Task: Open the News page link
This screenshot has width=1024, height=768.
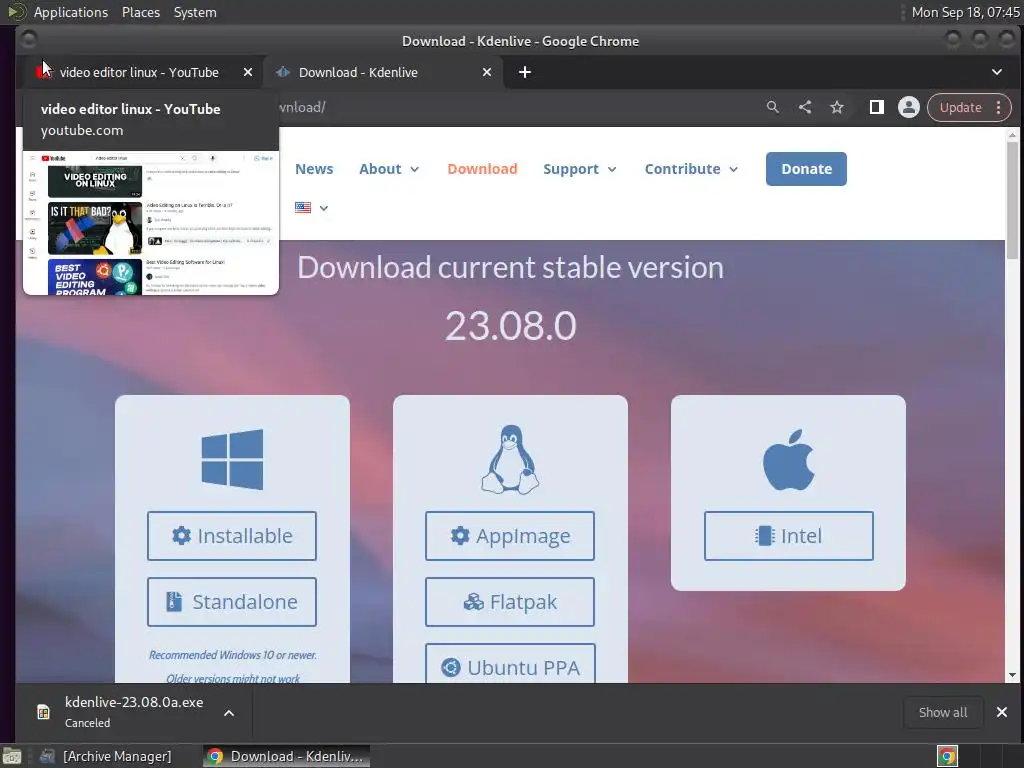Action: (x=314, y=169)
